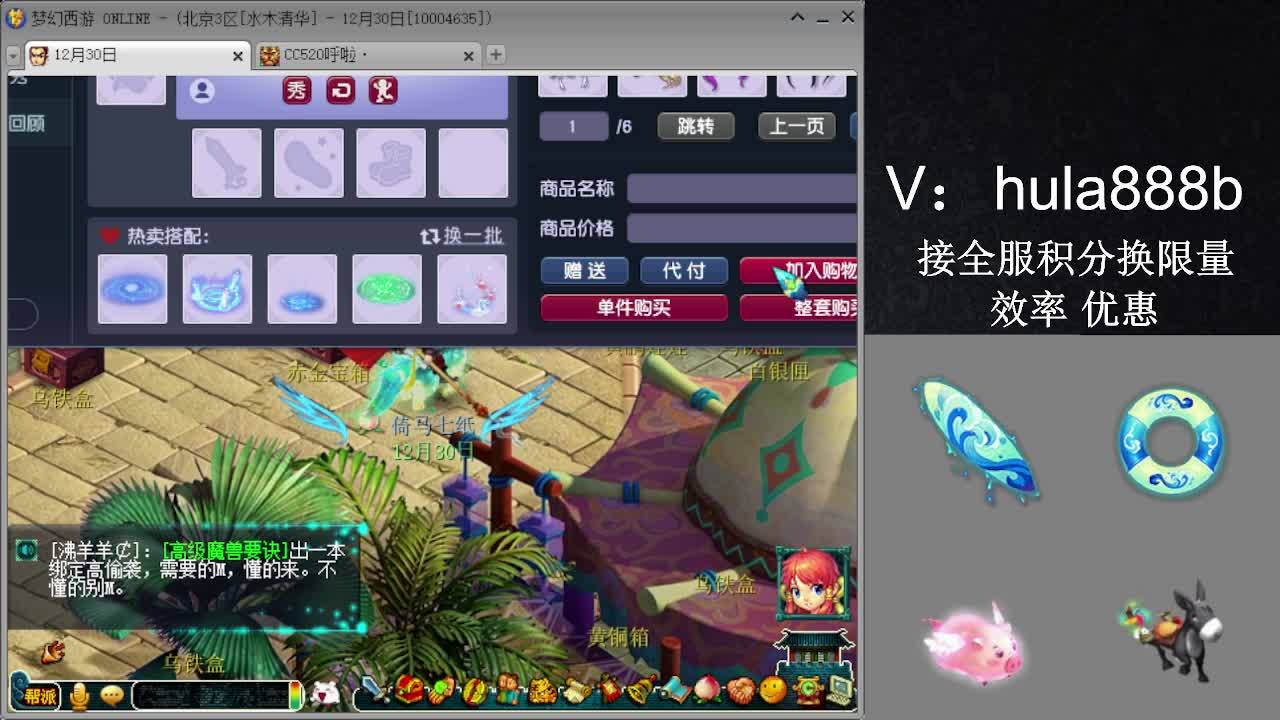The width and height of the screenshot is (1280, 720).
Task: Click the 单件购买 single purchase button
Action: tap(634, 308)
